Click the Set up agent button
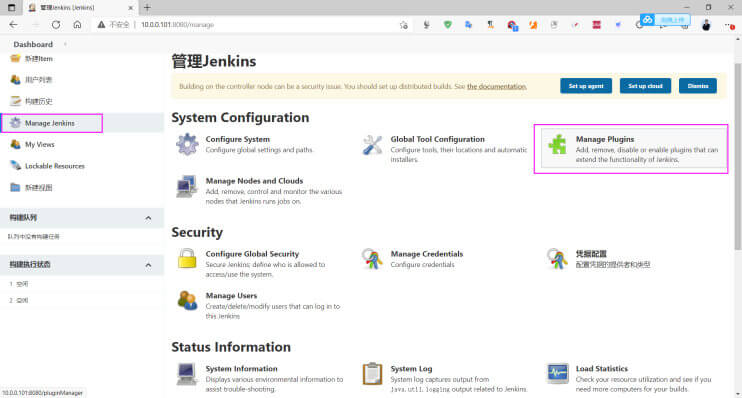Image resolution: width=742 pixels, height=398 pixels. 586,86
